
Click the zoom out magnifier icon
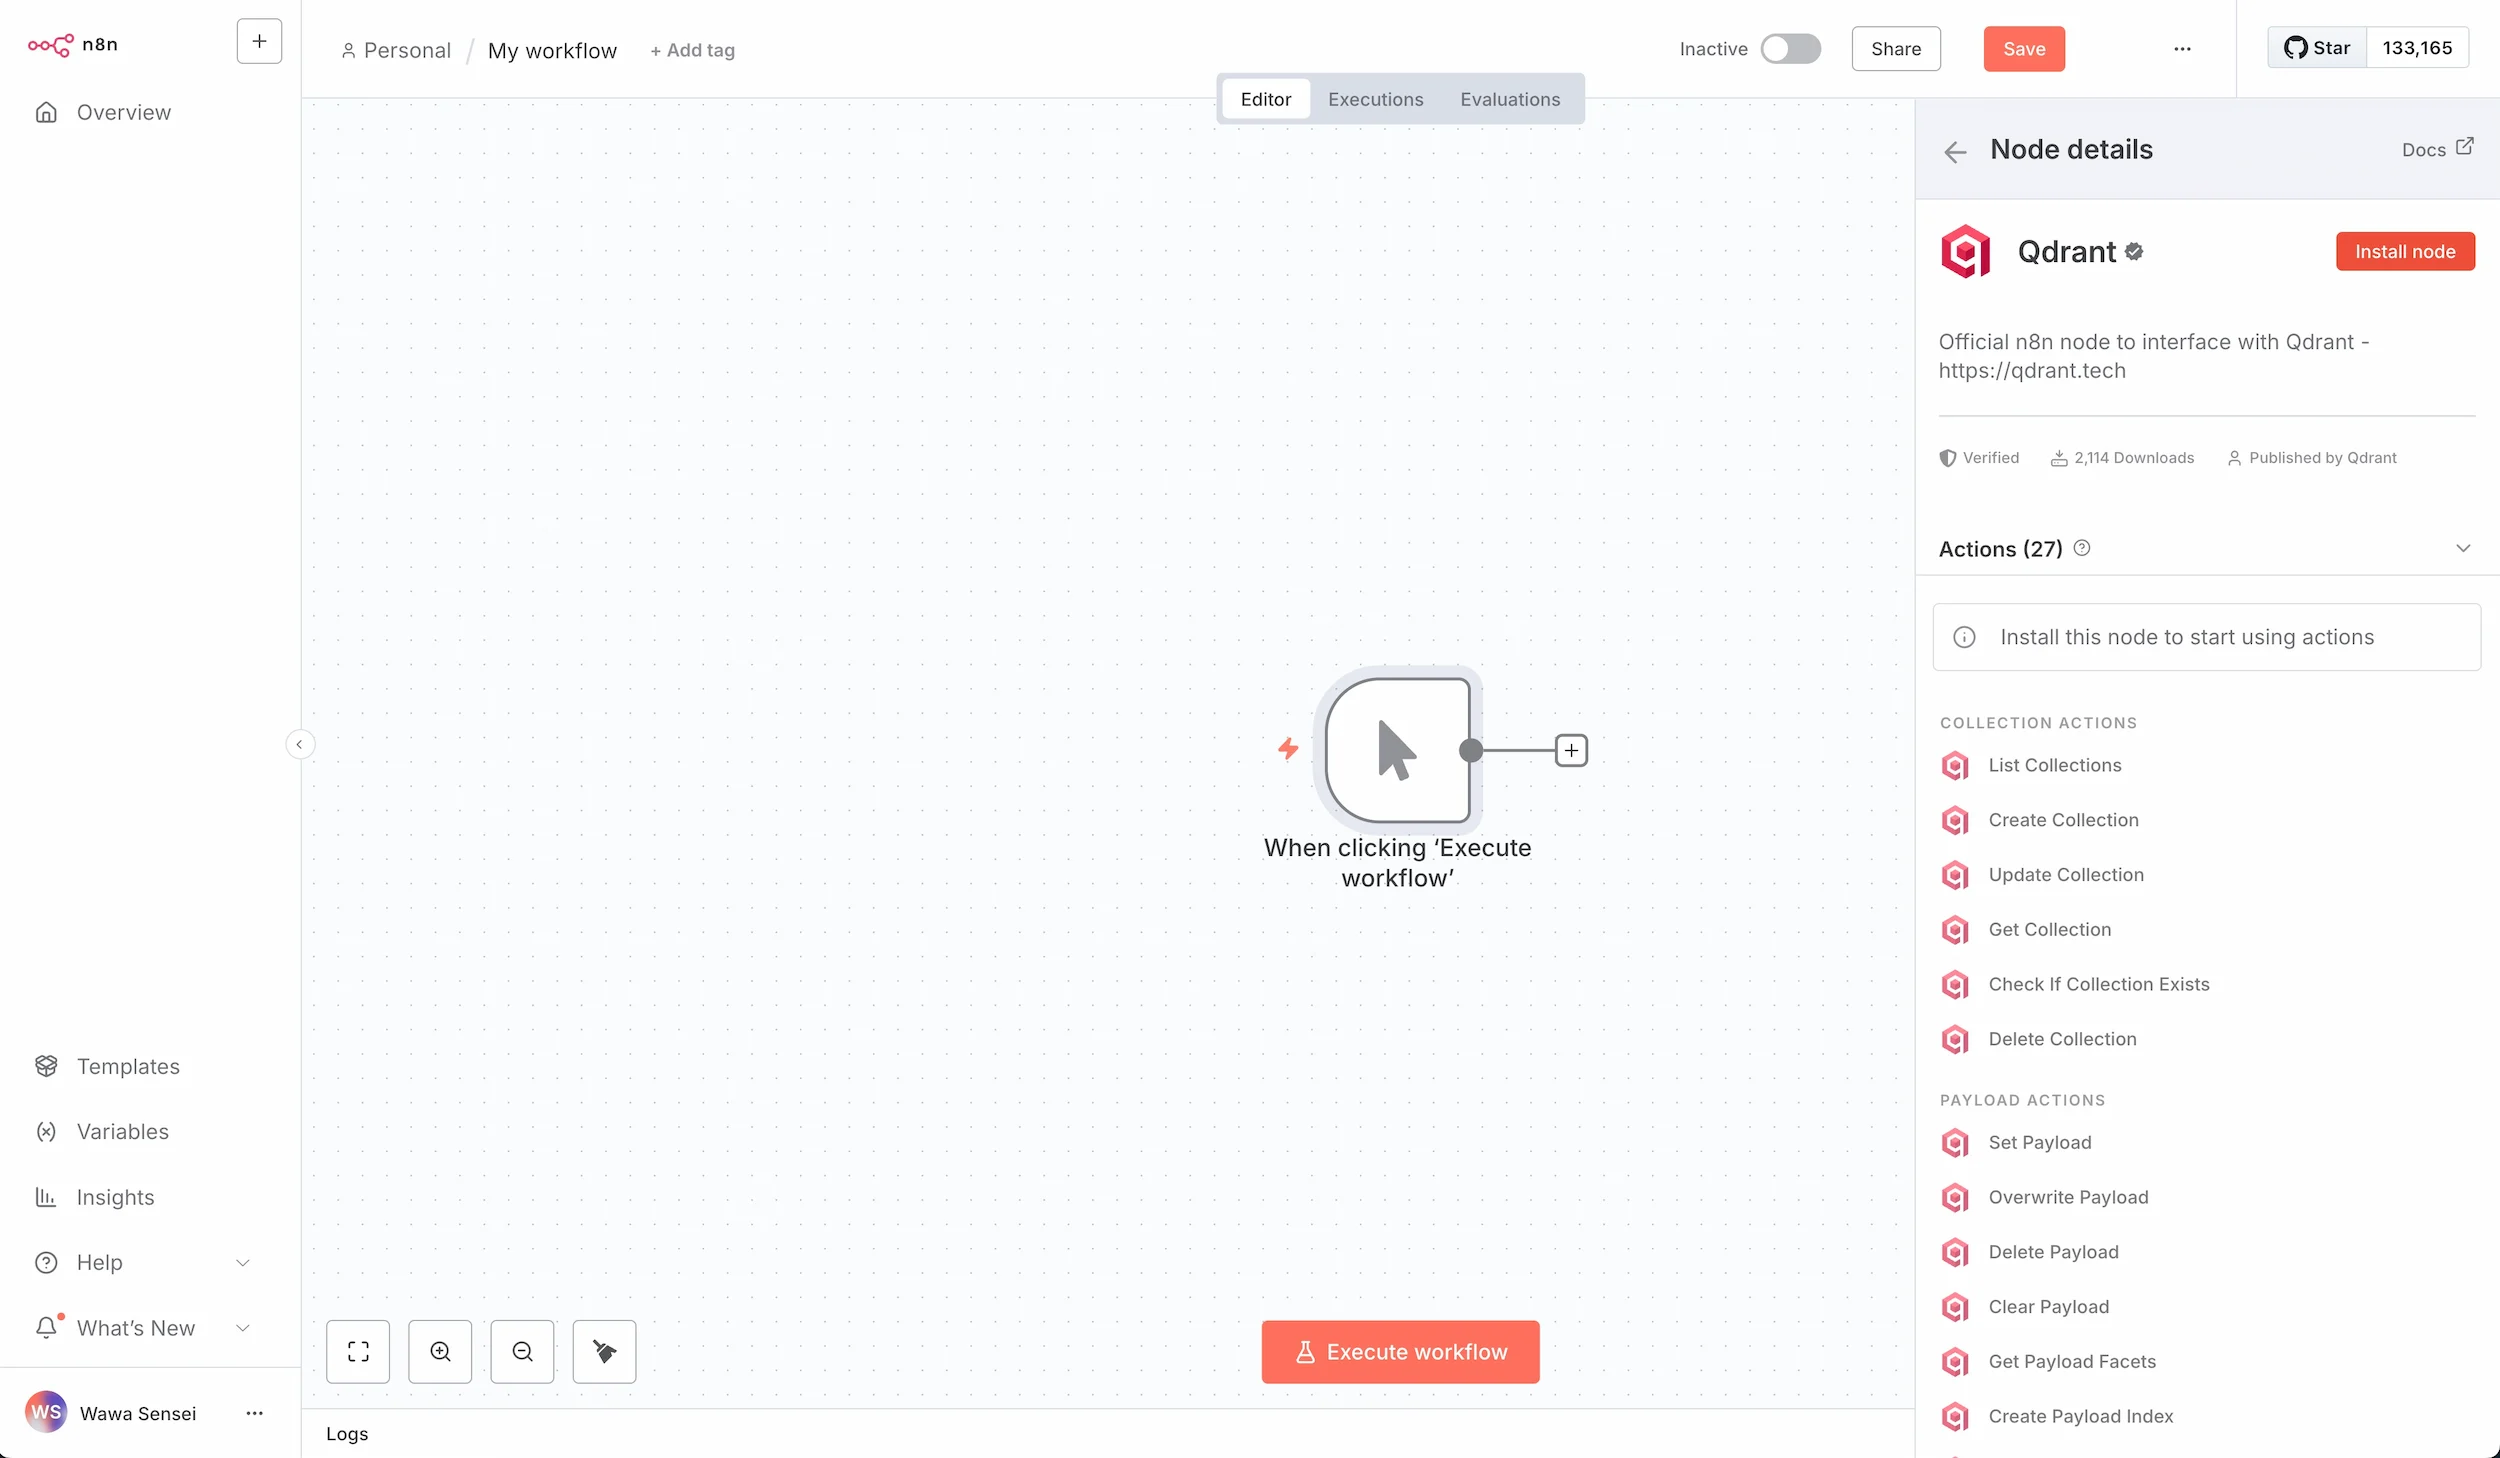pyautogui.click(x=522, y=1351)
